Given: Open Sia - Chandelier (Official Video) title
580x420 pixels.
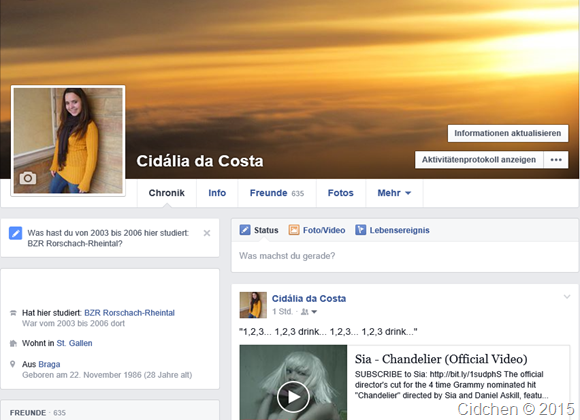Looking at the screenshot, I should [x=441, y=359].
